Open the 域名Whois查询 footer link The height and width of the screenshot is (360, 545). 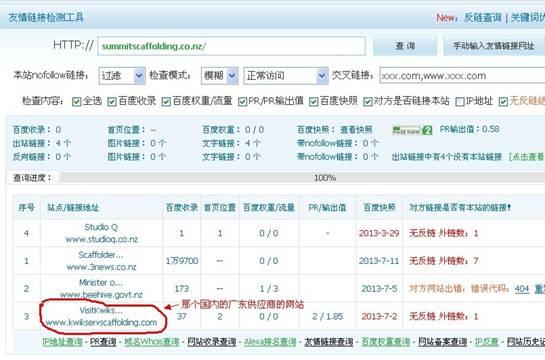[x=152, y=342]
